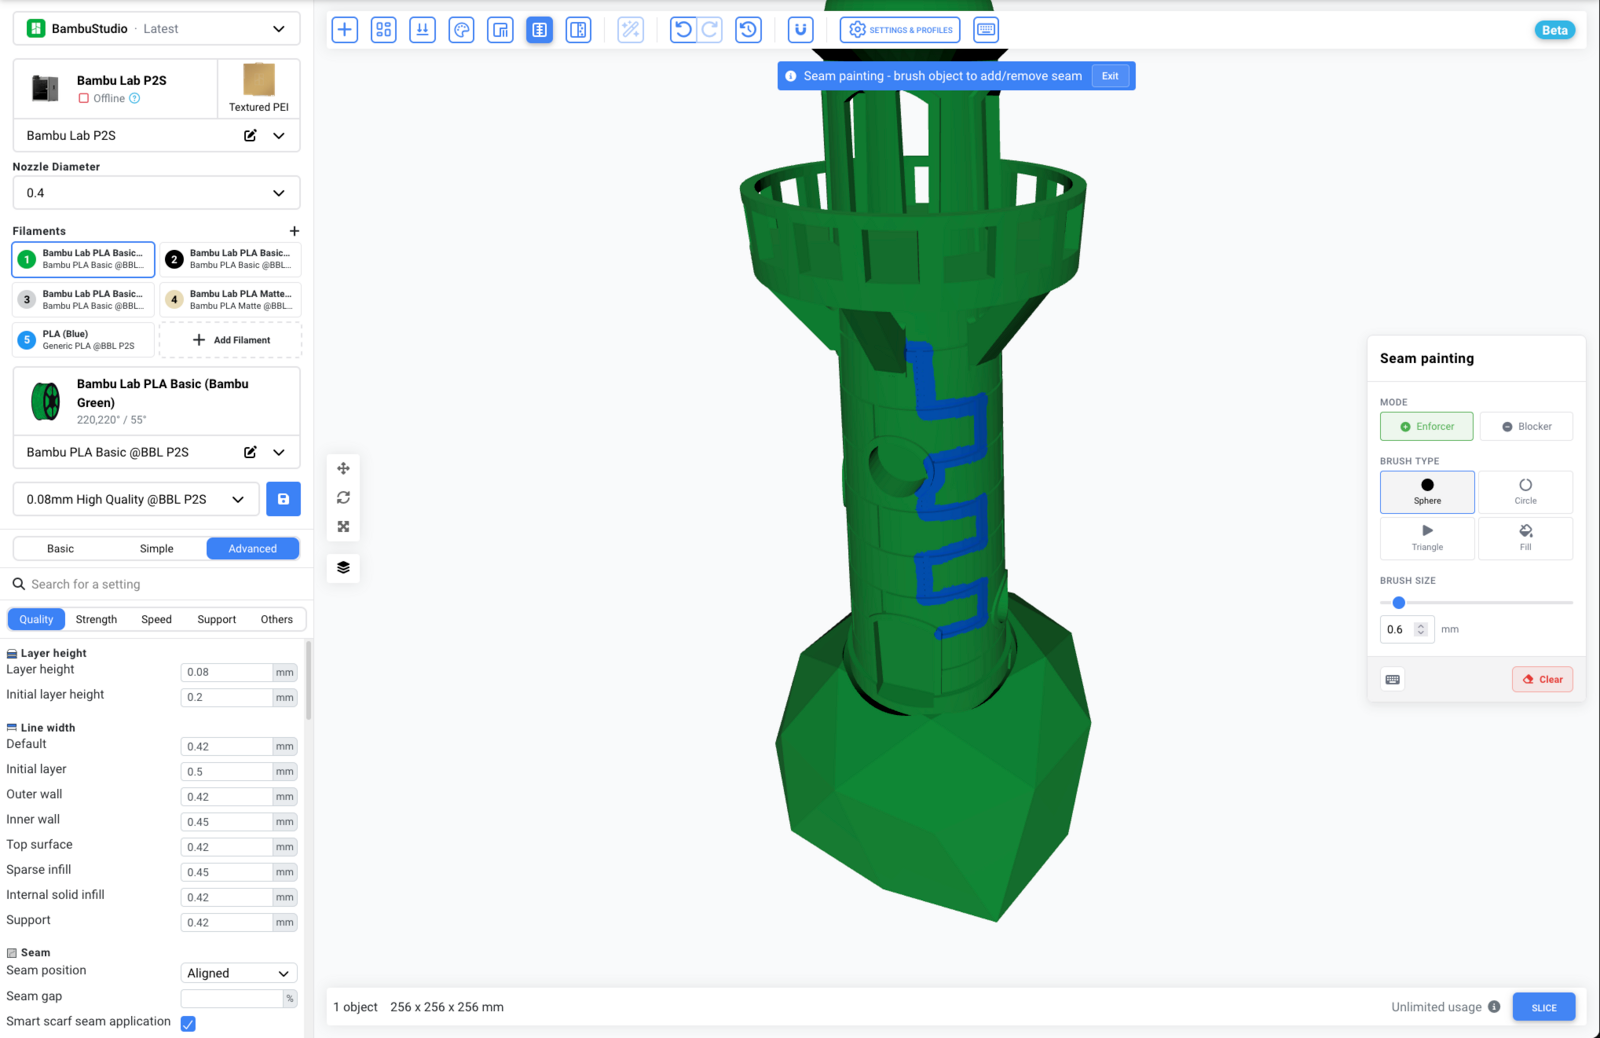Click the add object plus icon in toolbar
1600x1038 pixels.
click(345, 30)
